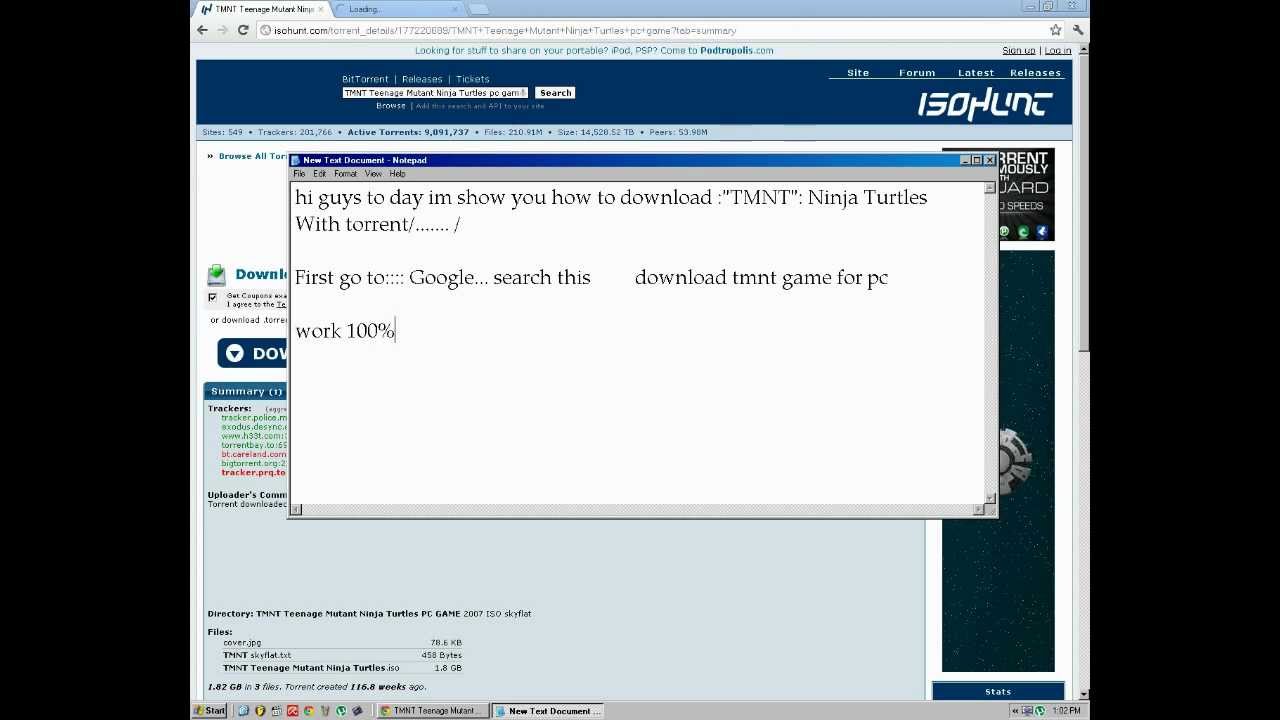Click the Sign up link
The image size is (1280, 720).
point(1019,51)
